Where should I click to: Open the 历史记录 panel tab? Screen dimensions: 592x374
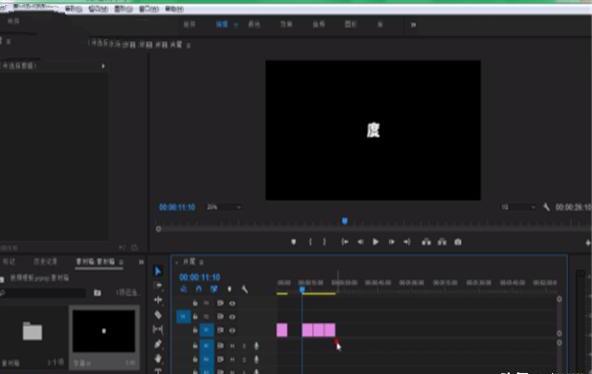click(x=45, y=262)
